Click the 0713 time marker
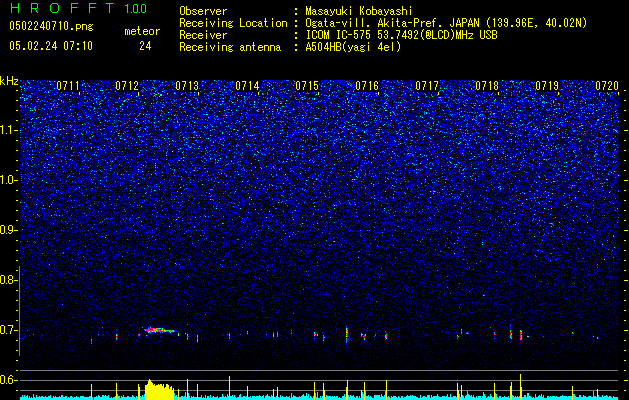 tap(187, 86)
